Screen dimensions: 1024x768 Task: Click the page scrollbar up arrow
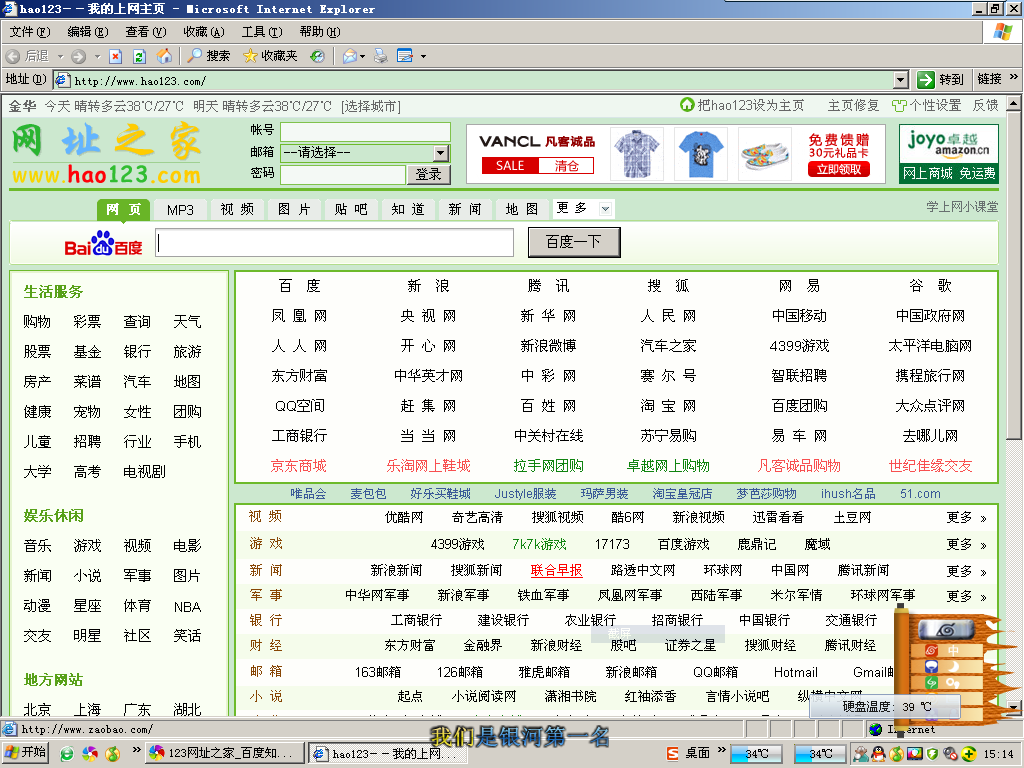pyautogui.click(x=1014, y=103)
